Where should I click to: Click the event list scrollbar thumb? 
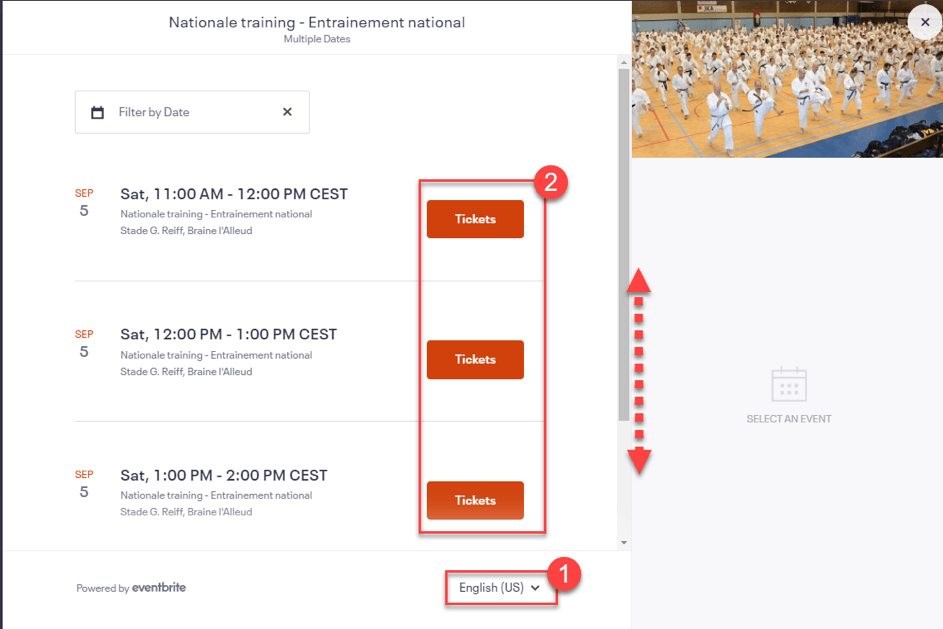pyautogui.click(x=624, y=240)
